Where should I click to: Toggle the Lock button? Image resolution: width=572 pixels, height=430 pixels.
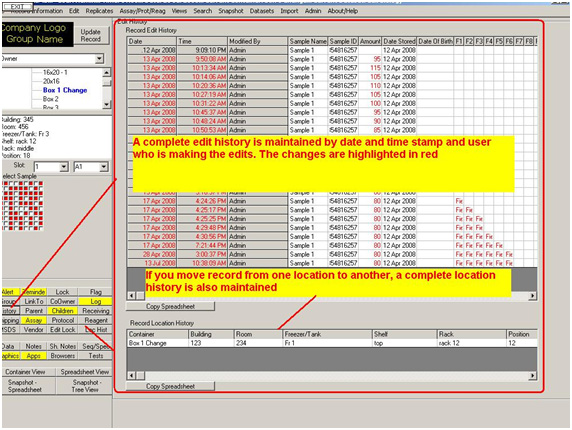click(x=62, y=292)
